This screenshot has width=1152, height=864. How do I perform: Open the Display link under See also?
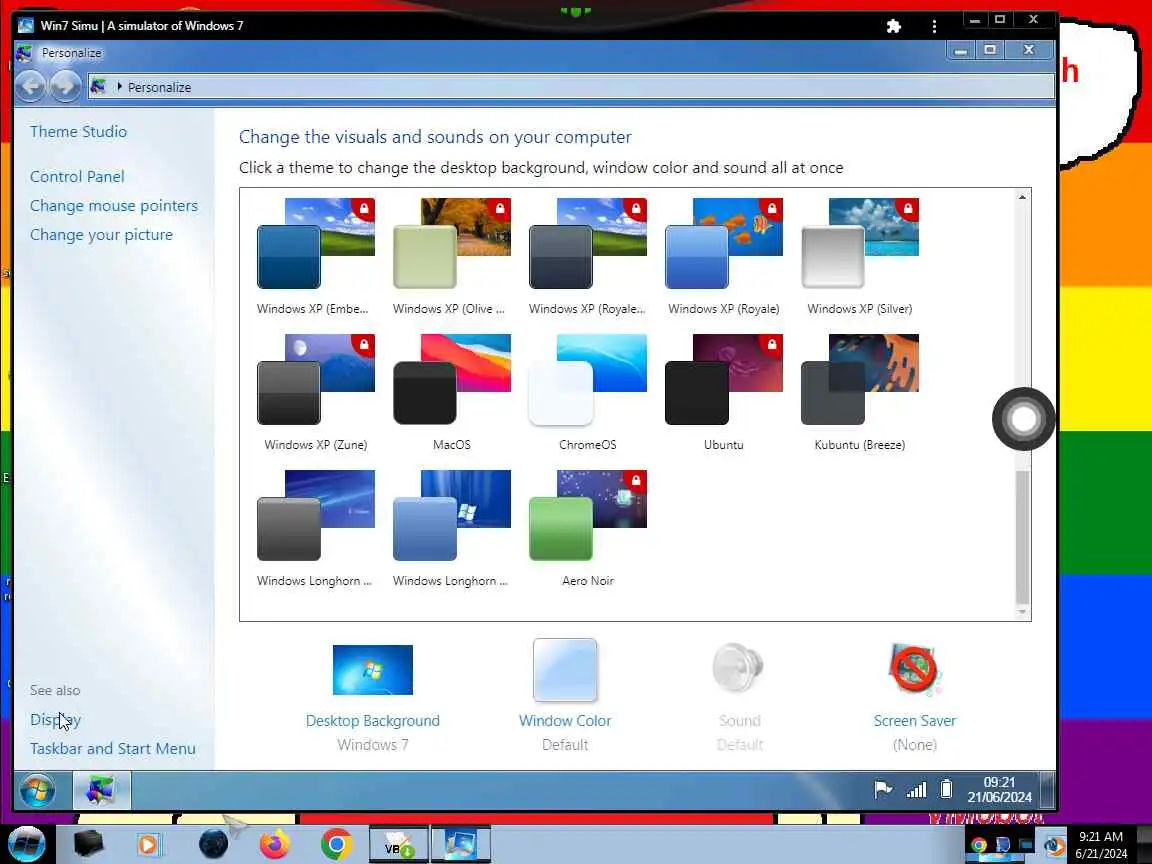pyautogui.click(x=55, y=720)
